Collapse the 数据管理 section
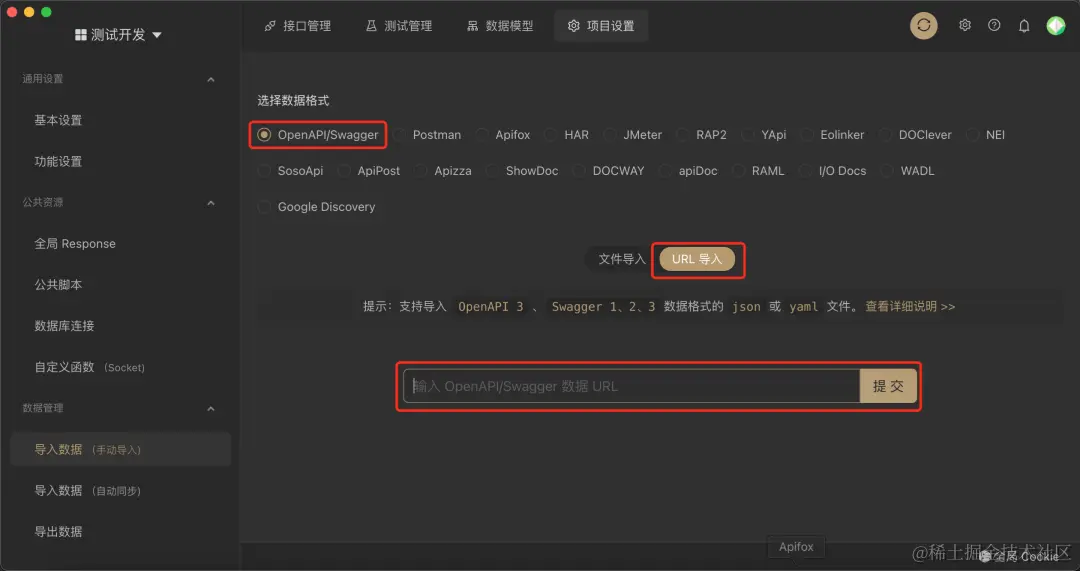 click(x=211, y=408)
